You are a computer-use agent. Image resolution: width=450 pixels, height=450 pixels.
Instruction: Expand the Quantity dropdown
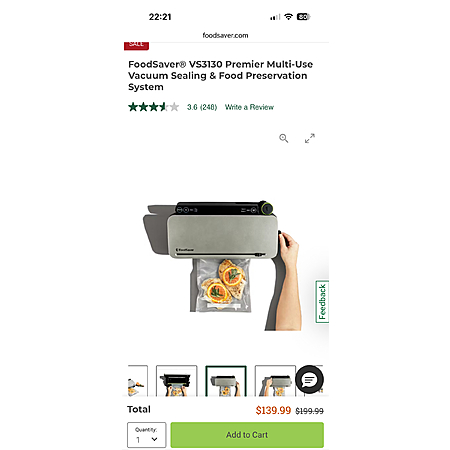coord(147,435)
